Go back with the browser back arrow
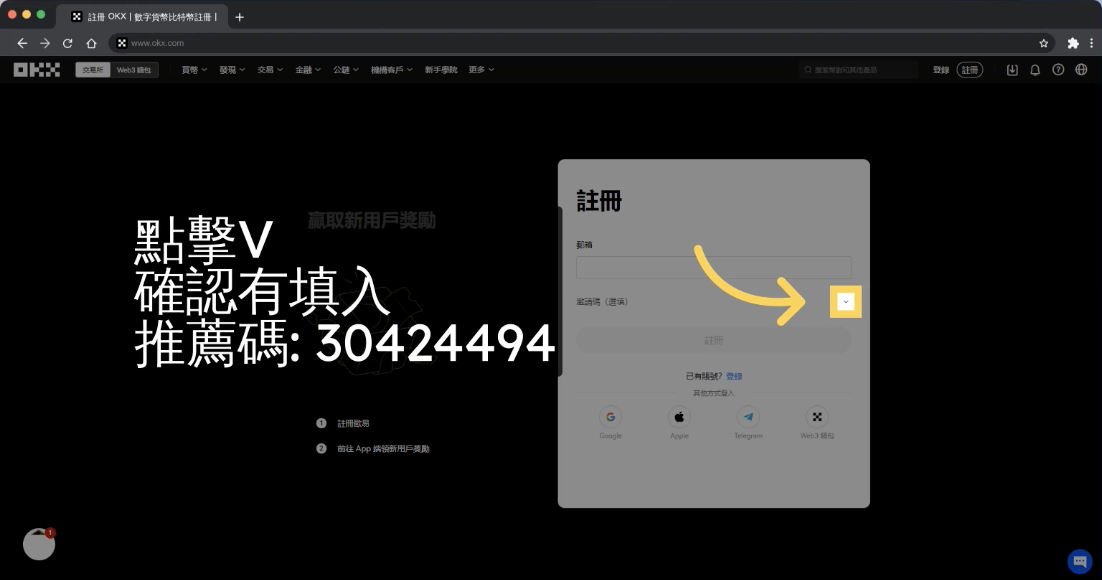Image resolution: width=1102 pixels, height=580 pixels. 22,43
